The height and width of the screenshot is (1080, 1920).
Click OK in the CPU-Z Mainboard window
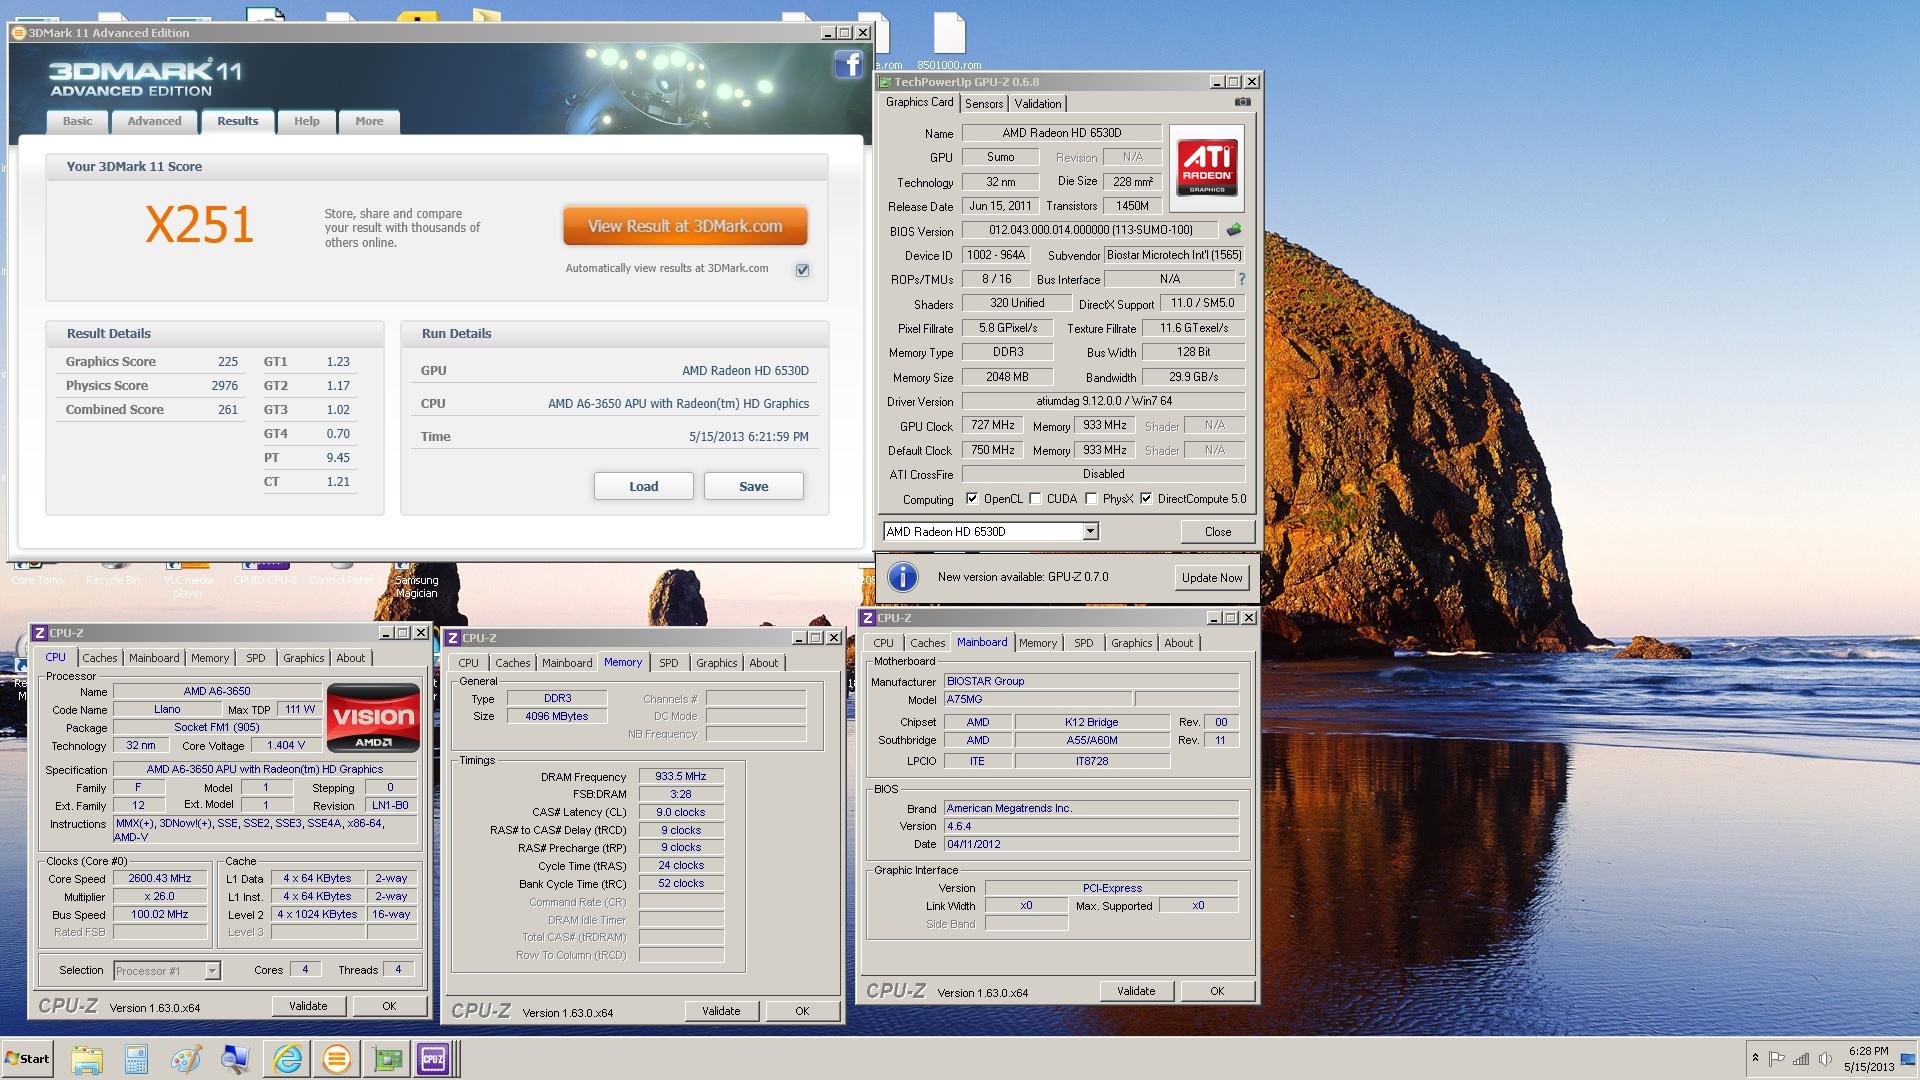[1217, 991]
